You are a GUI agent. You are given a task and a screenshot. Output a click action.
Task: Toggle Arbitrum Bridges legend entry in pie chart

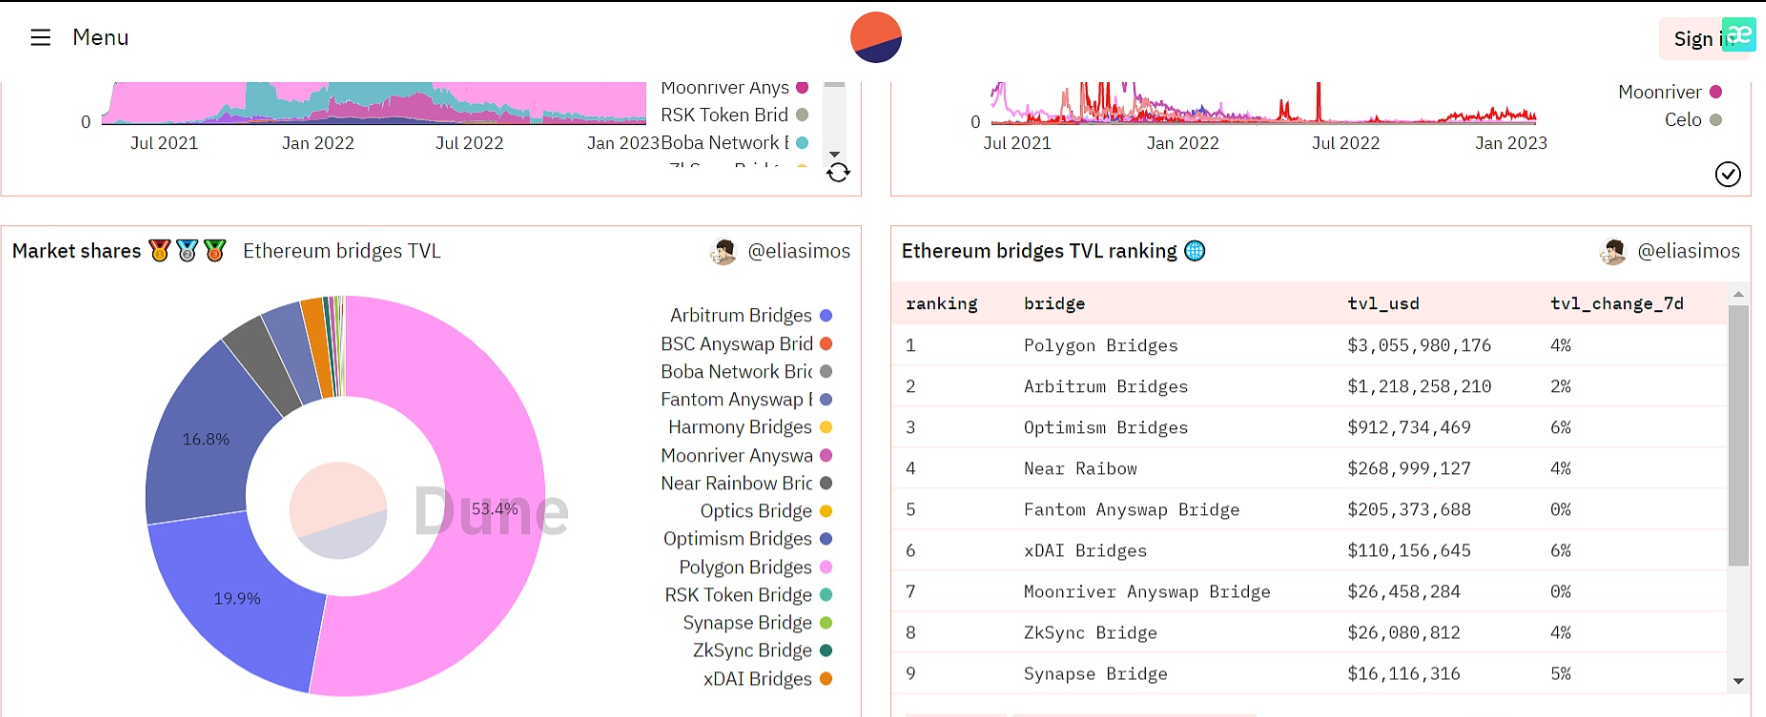tap(742, 316)
